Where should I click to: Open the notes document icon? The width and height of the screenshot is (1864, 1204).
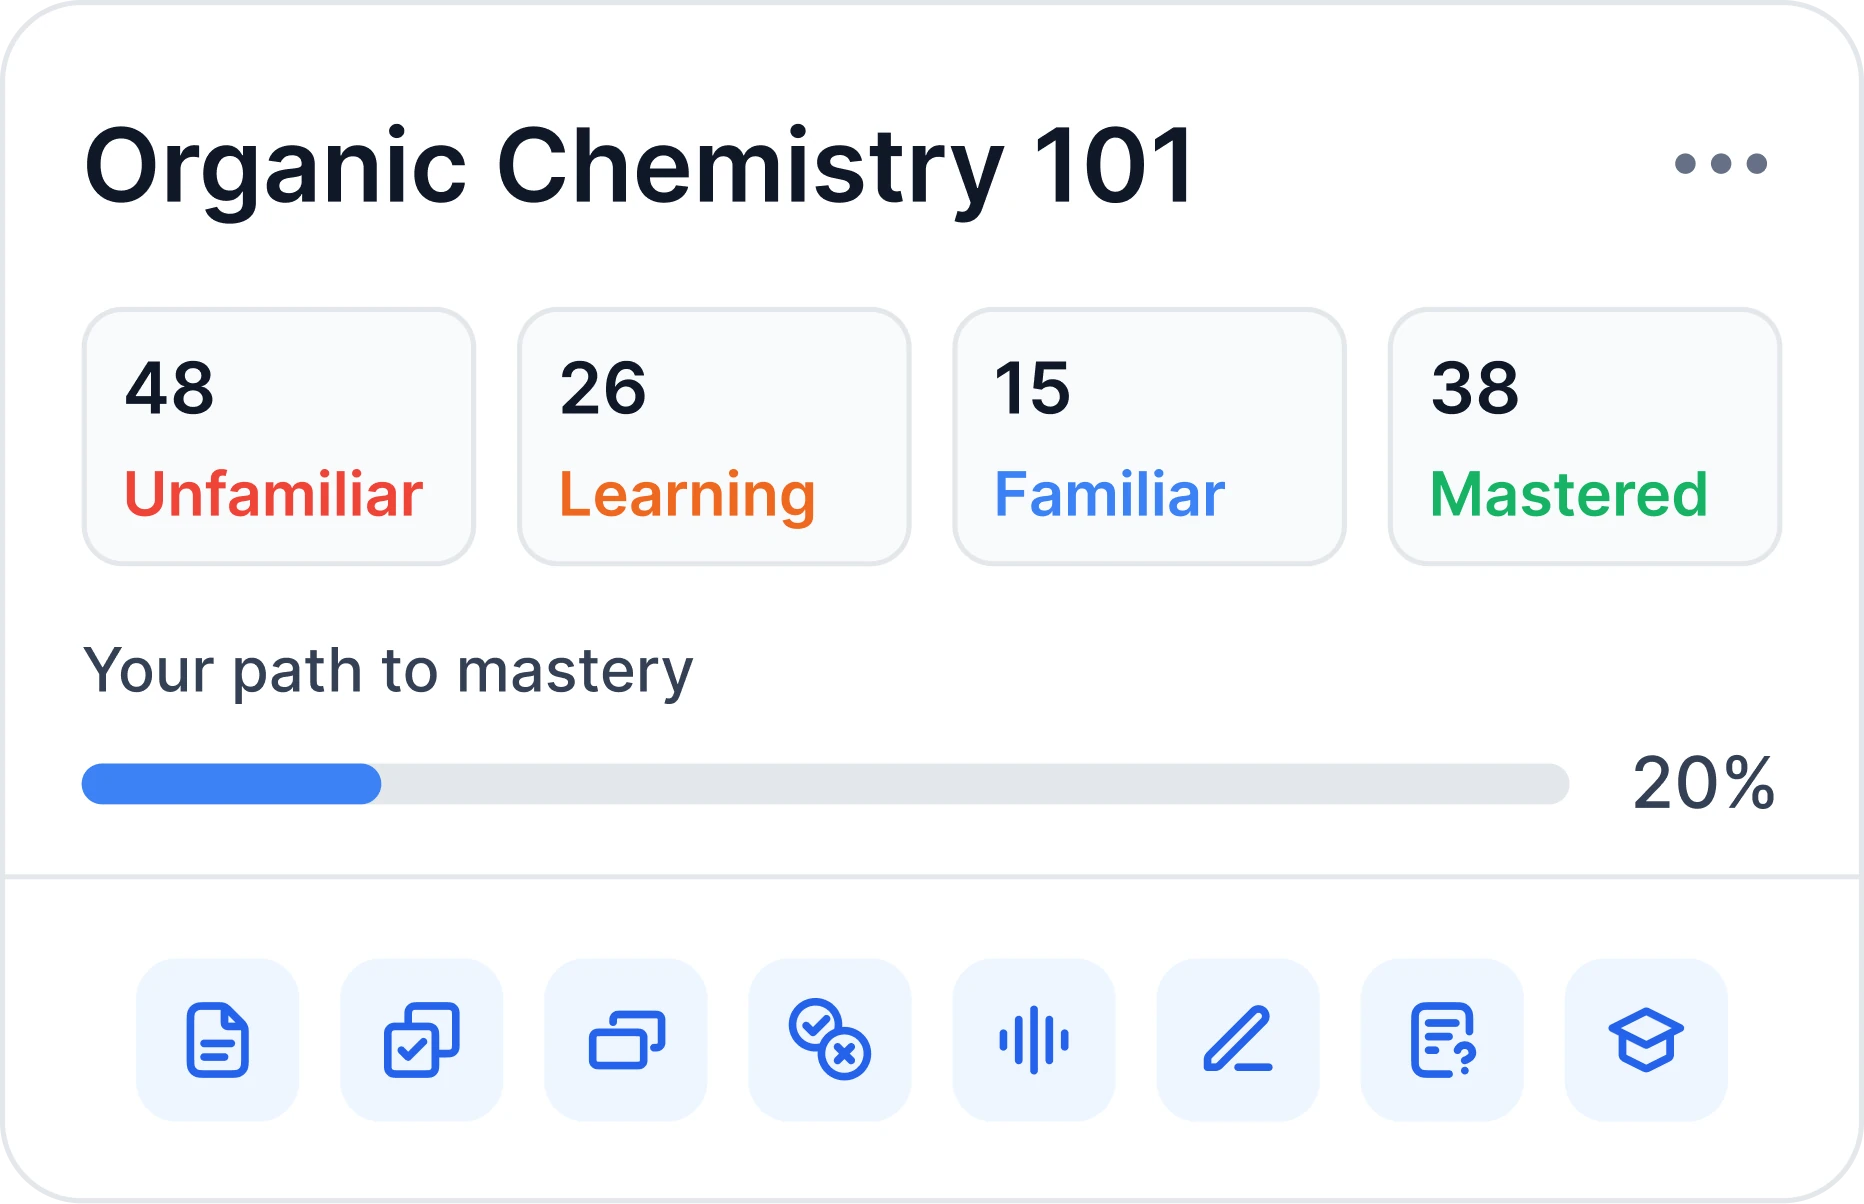coord(218,1040)
